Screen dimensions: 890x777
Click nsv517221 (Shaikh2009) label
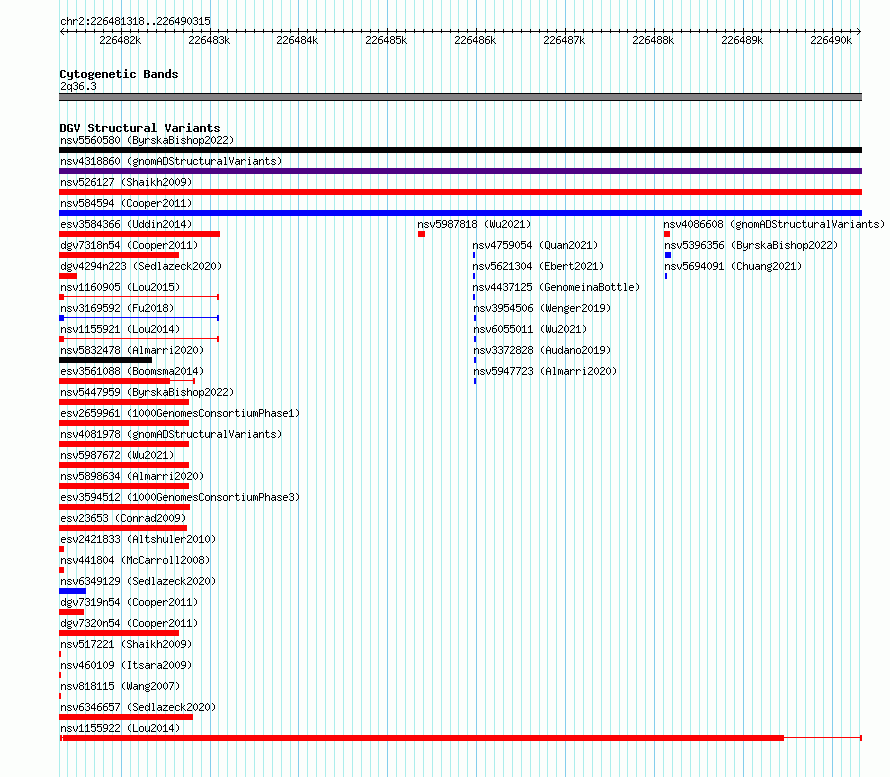coord(126,644)
